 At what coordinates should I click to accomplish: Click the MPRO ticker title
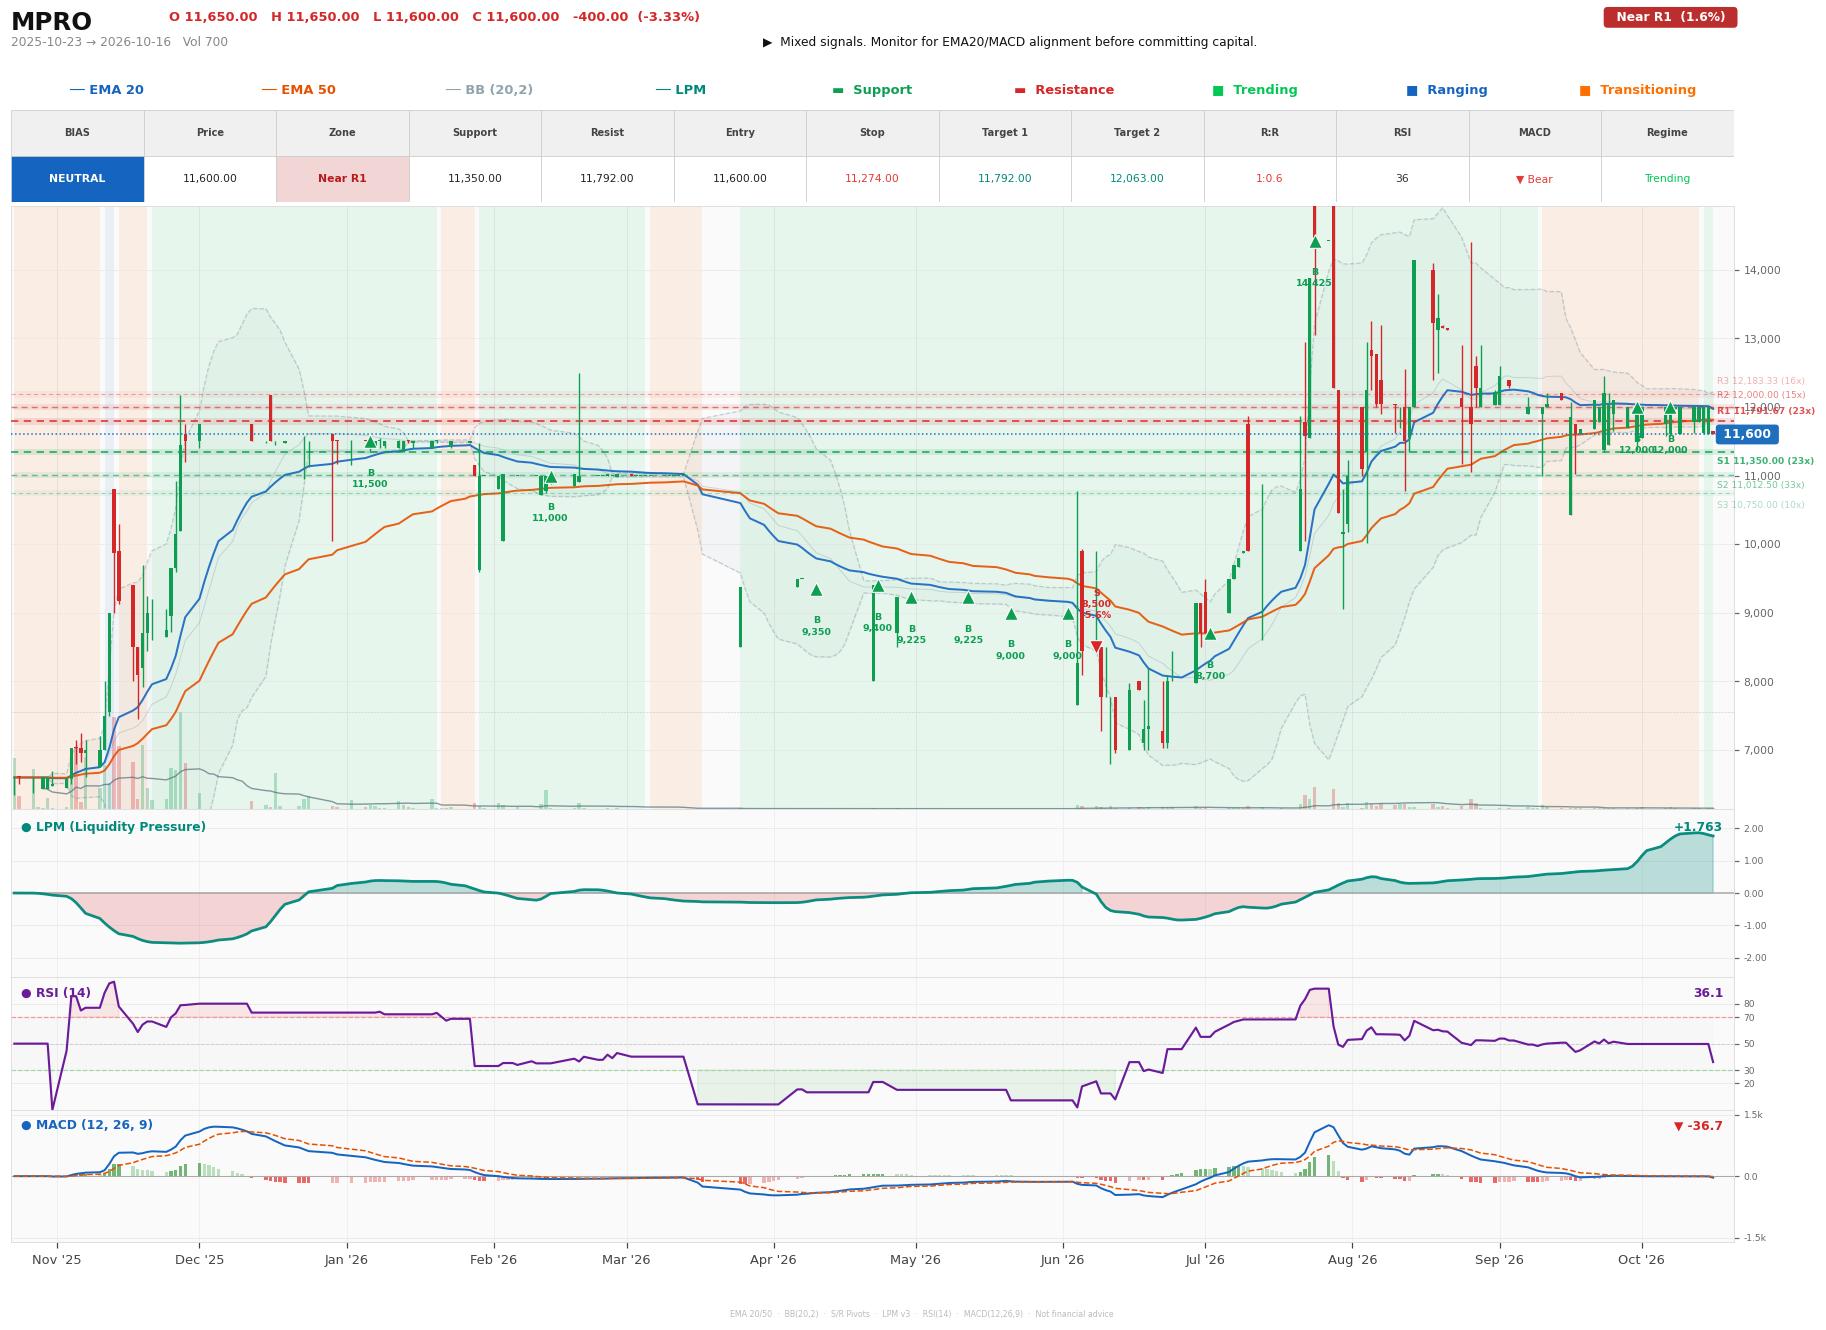coord(51,22)
